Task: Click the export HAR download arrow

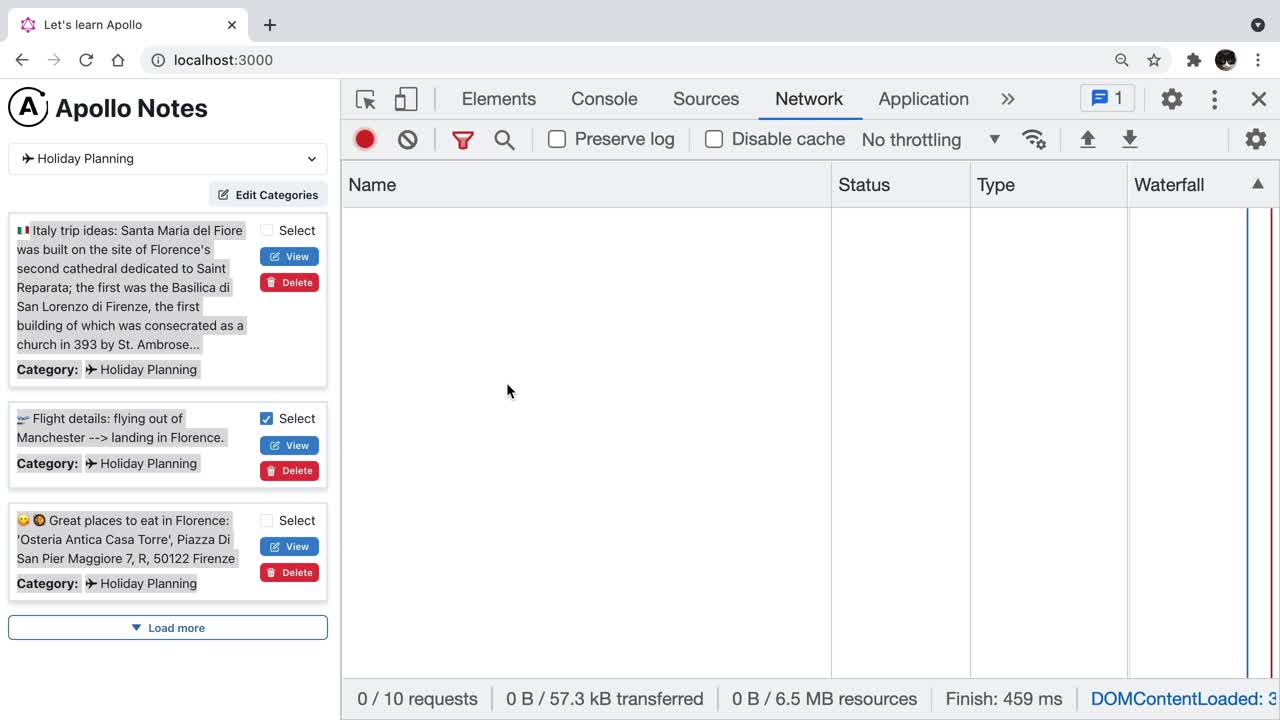Action: [1130, 139]
